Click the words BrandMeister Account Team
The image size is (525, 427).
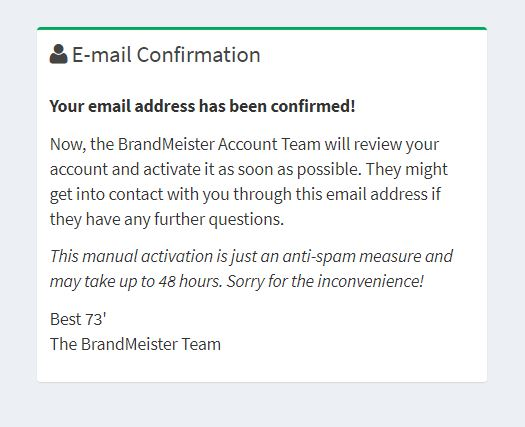(219, 144)
